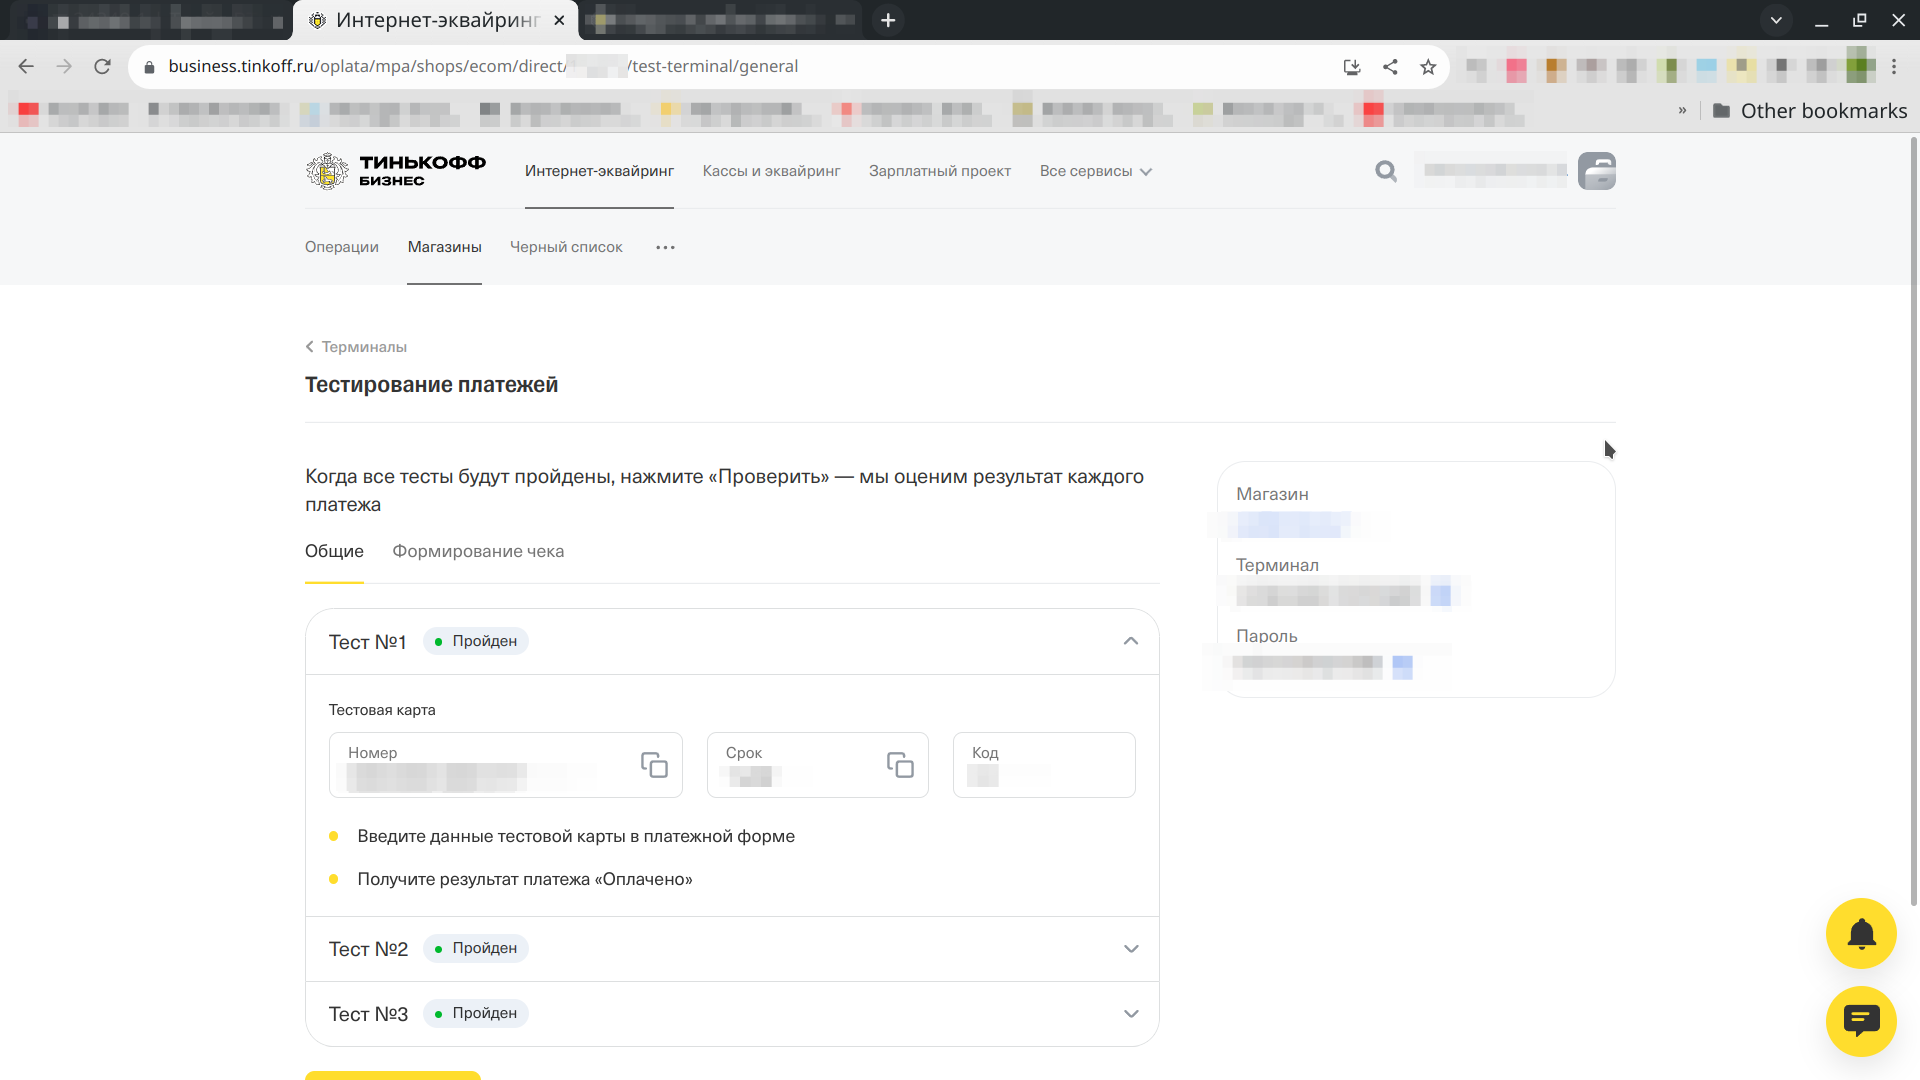Show more submenu items via ellipsis
1920x1080 pixels.
coord(665,247)
